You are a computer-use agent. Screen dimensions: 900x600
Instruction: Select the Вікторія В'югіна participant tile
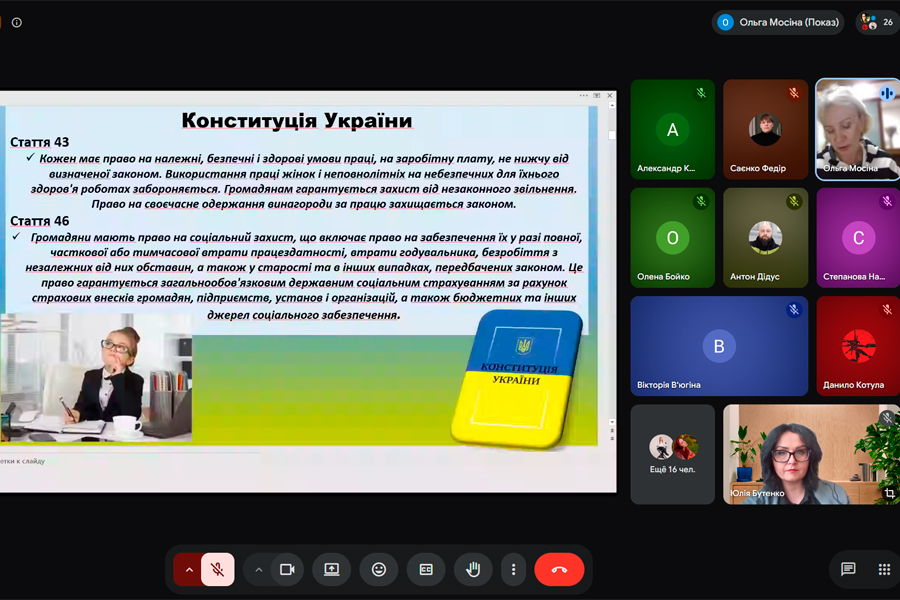(x=719, y=346)
